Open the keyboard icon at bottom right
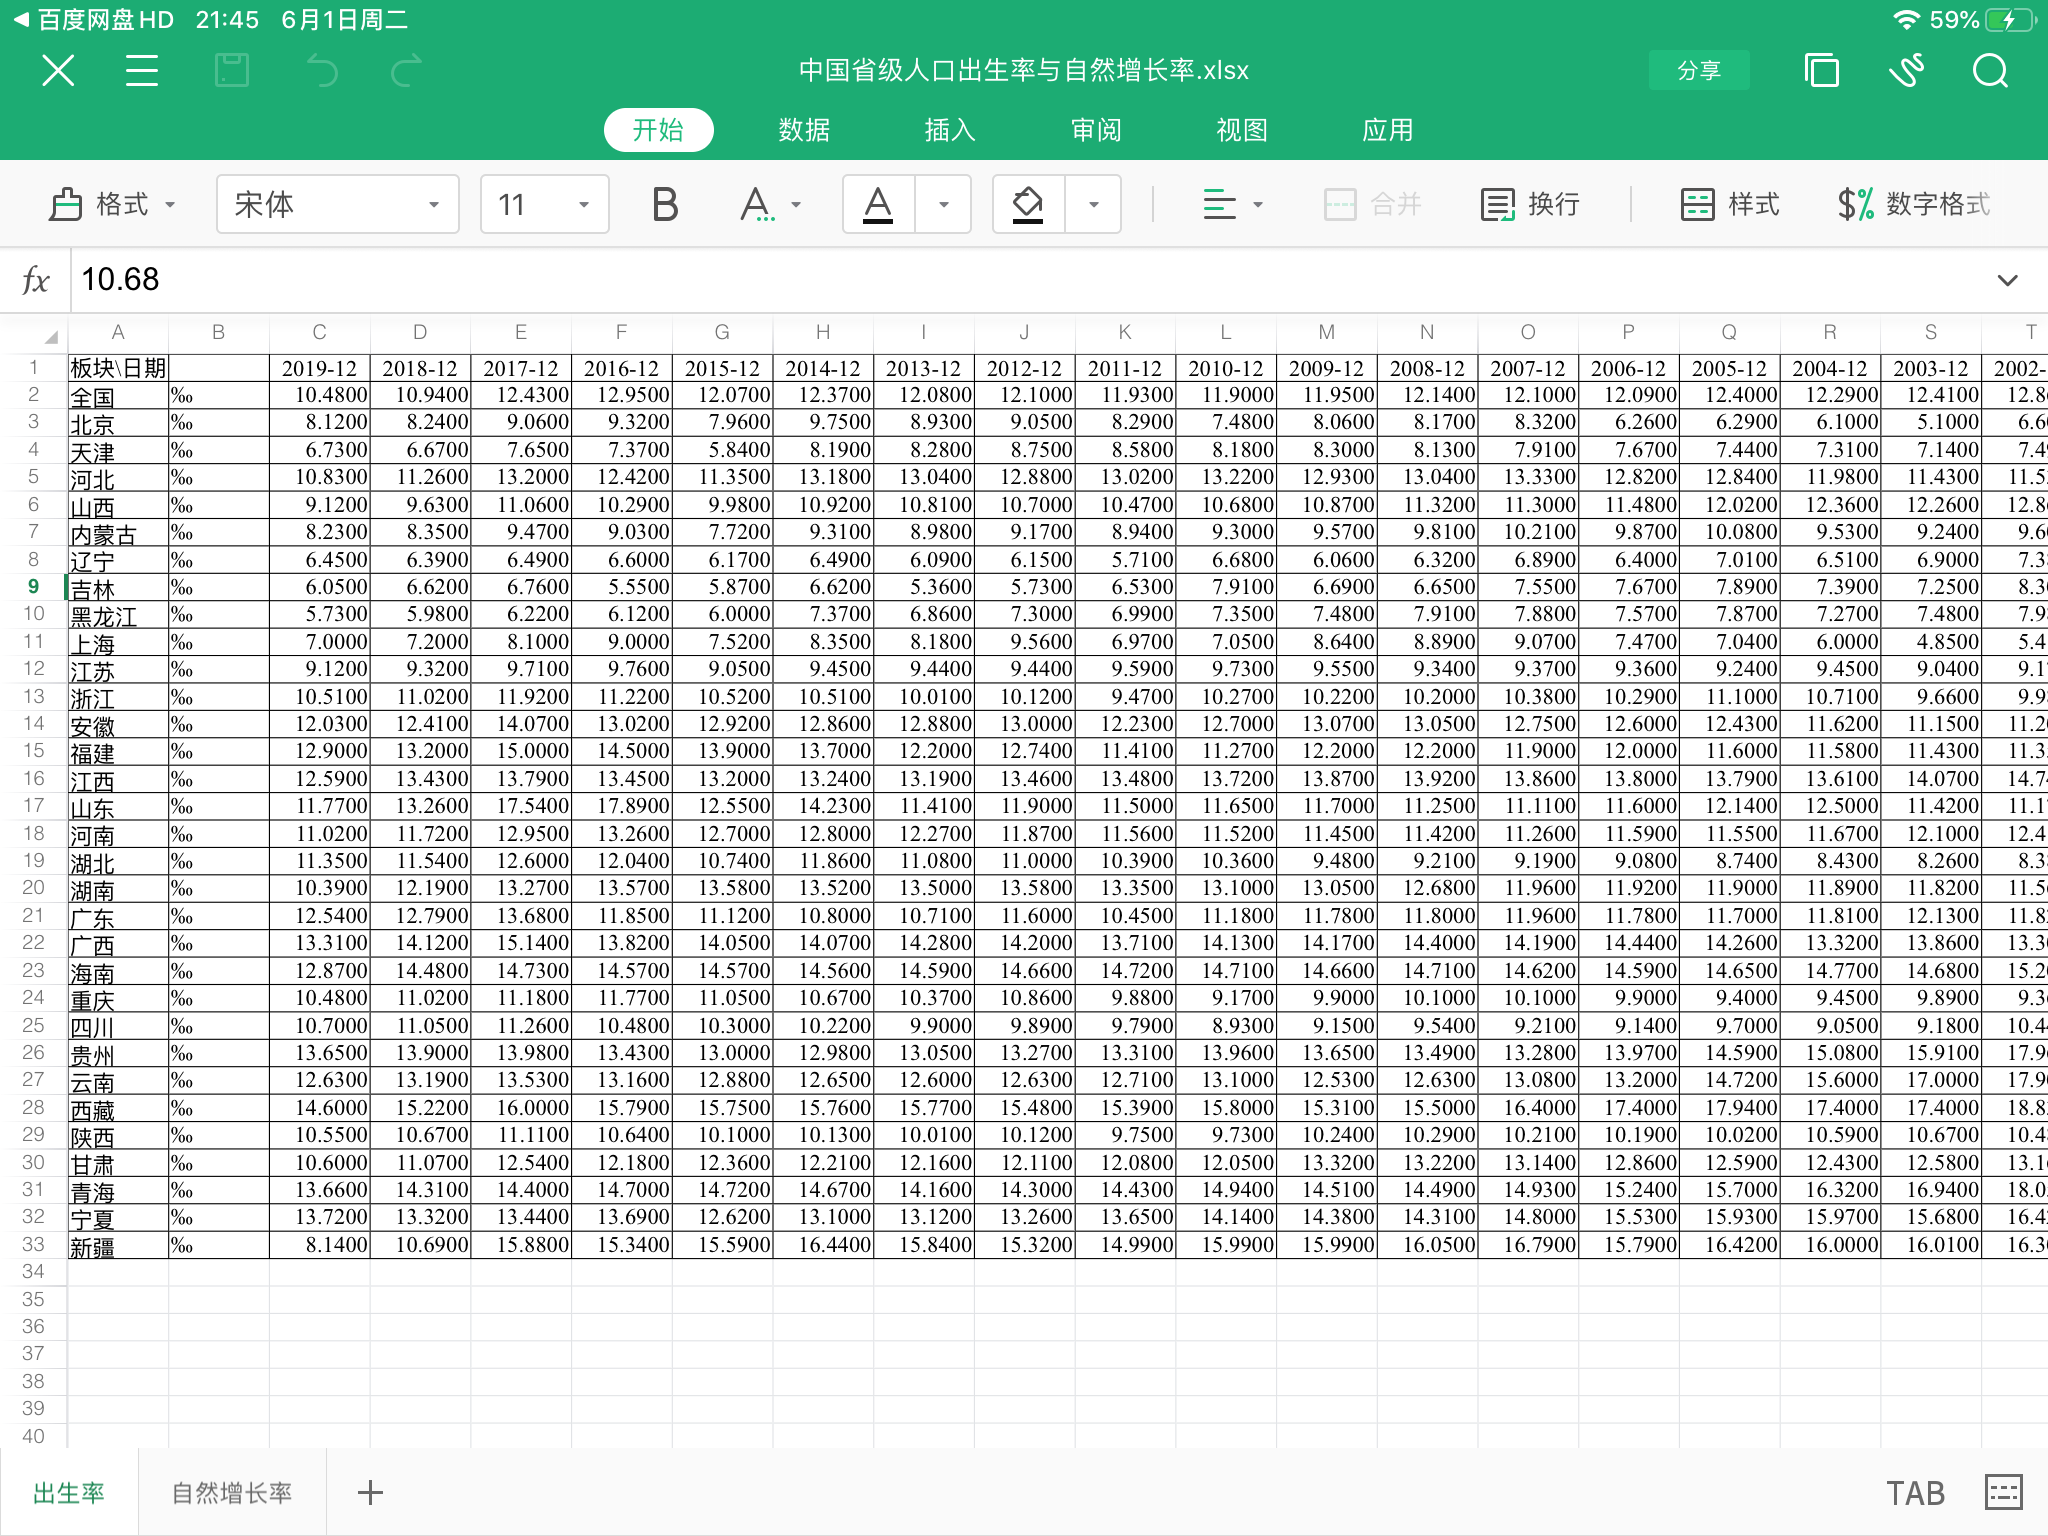The height and width of the screenshot is (1536, 2048). 2003,1492
